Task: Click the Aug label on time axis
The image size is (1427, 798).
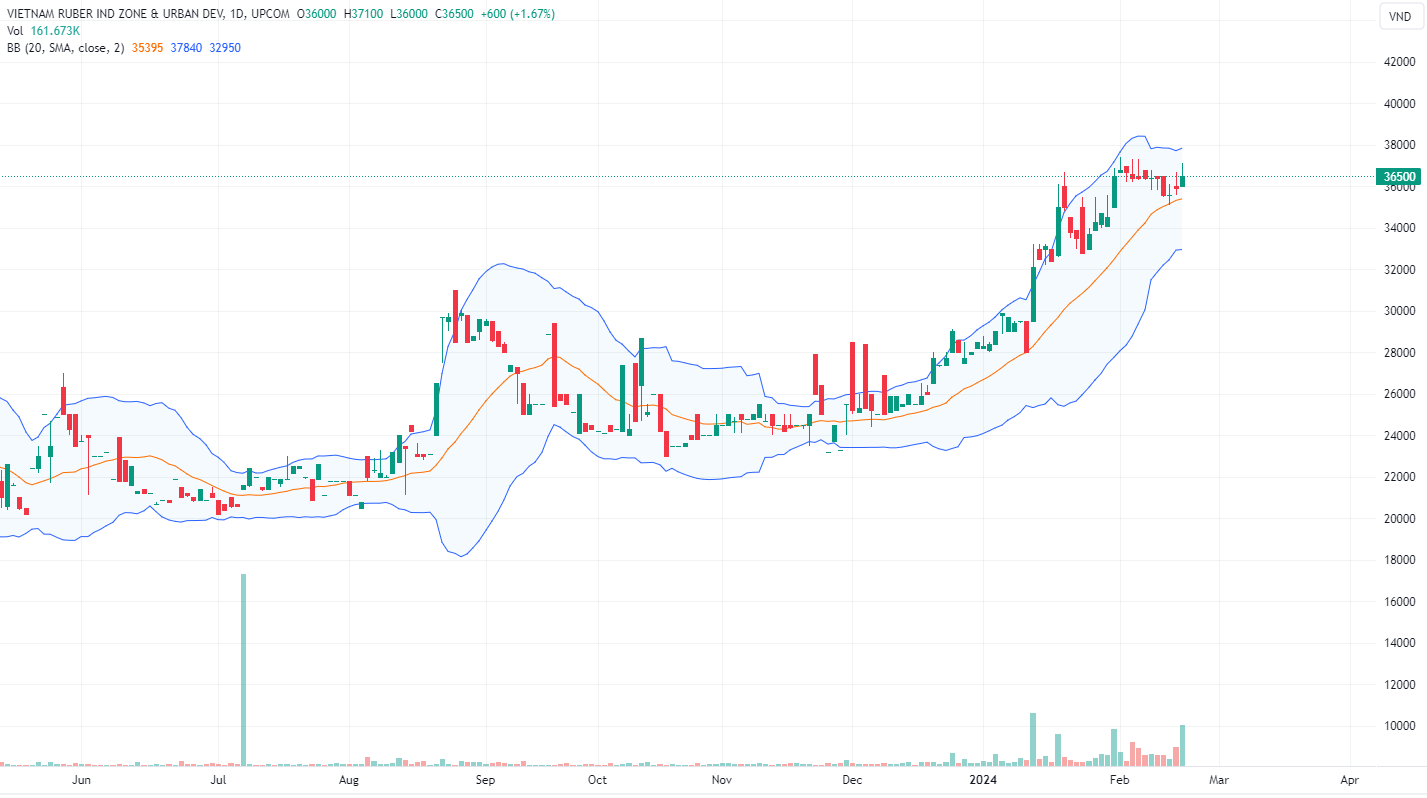Action: (349, 778)
